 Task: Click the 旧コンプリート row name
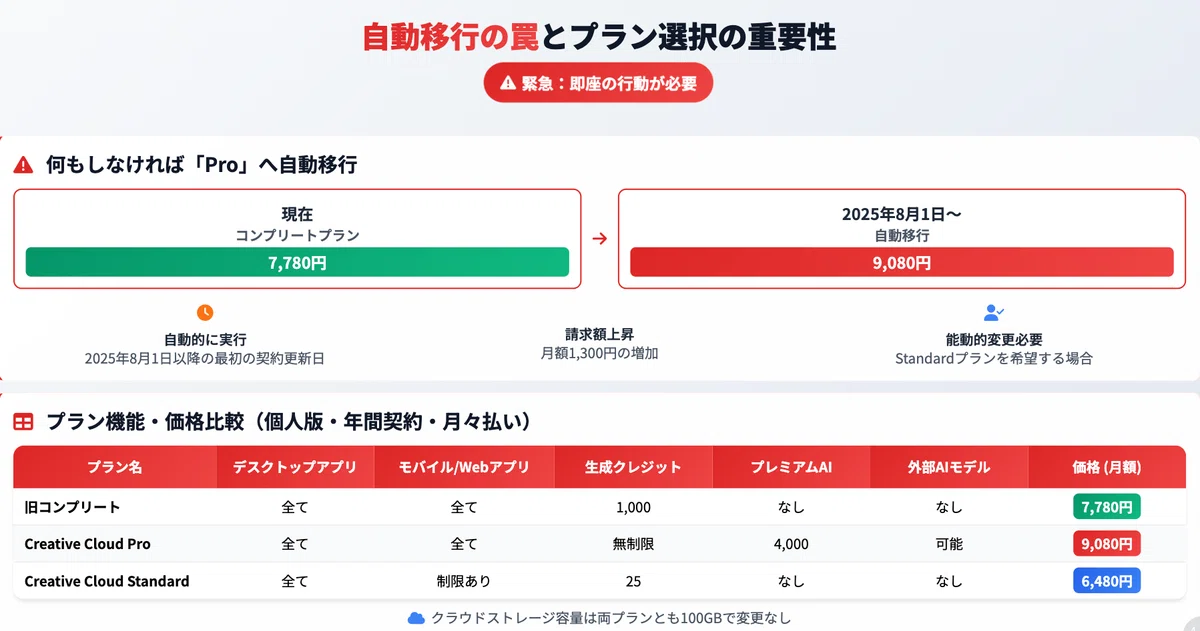pos(72,507)
